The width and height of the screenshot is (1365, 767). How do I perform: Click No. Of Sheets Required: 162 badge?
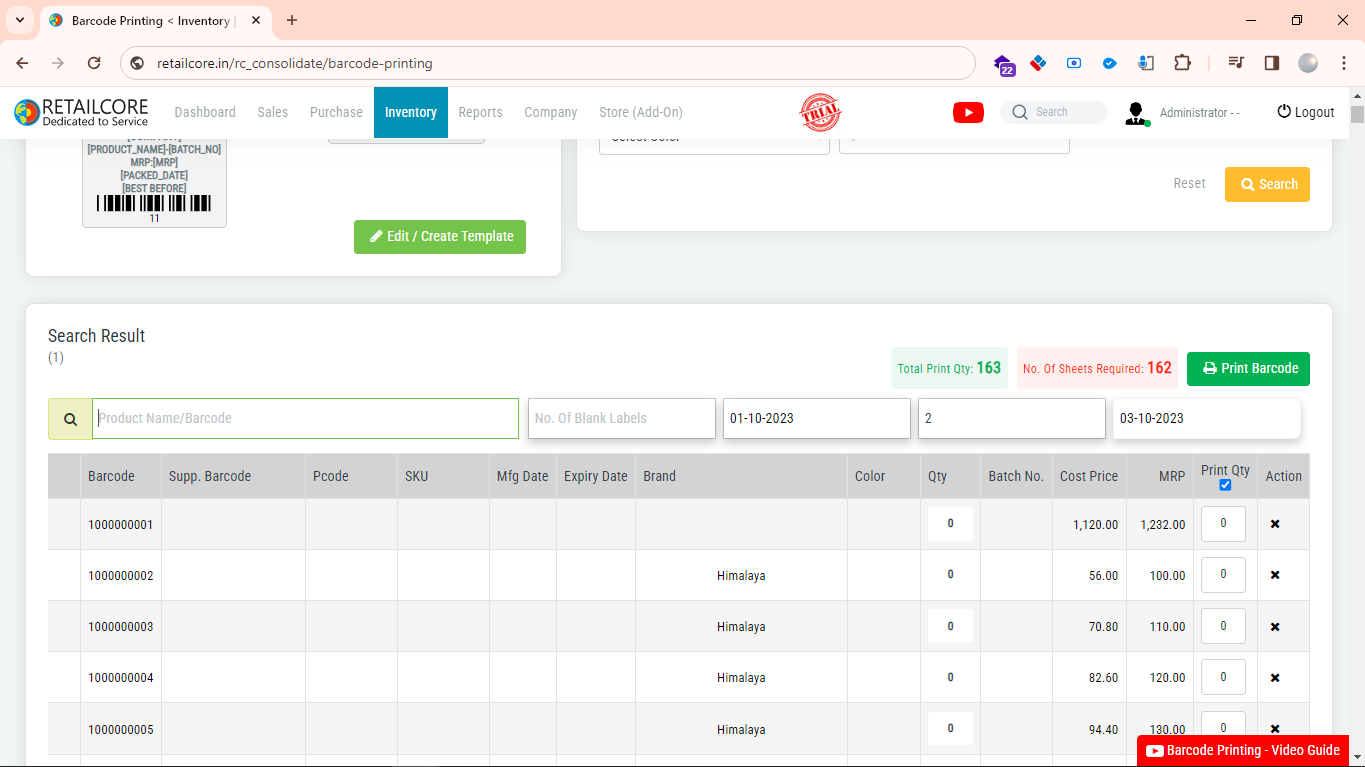click(1097, 368)
